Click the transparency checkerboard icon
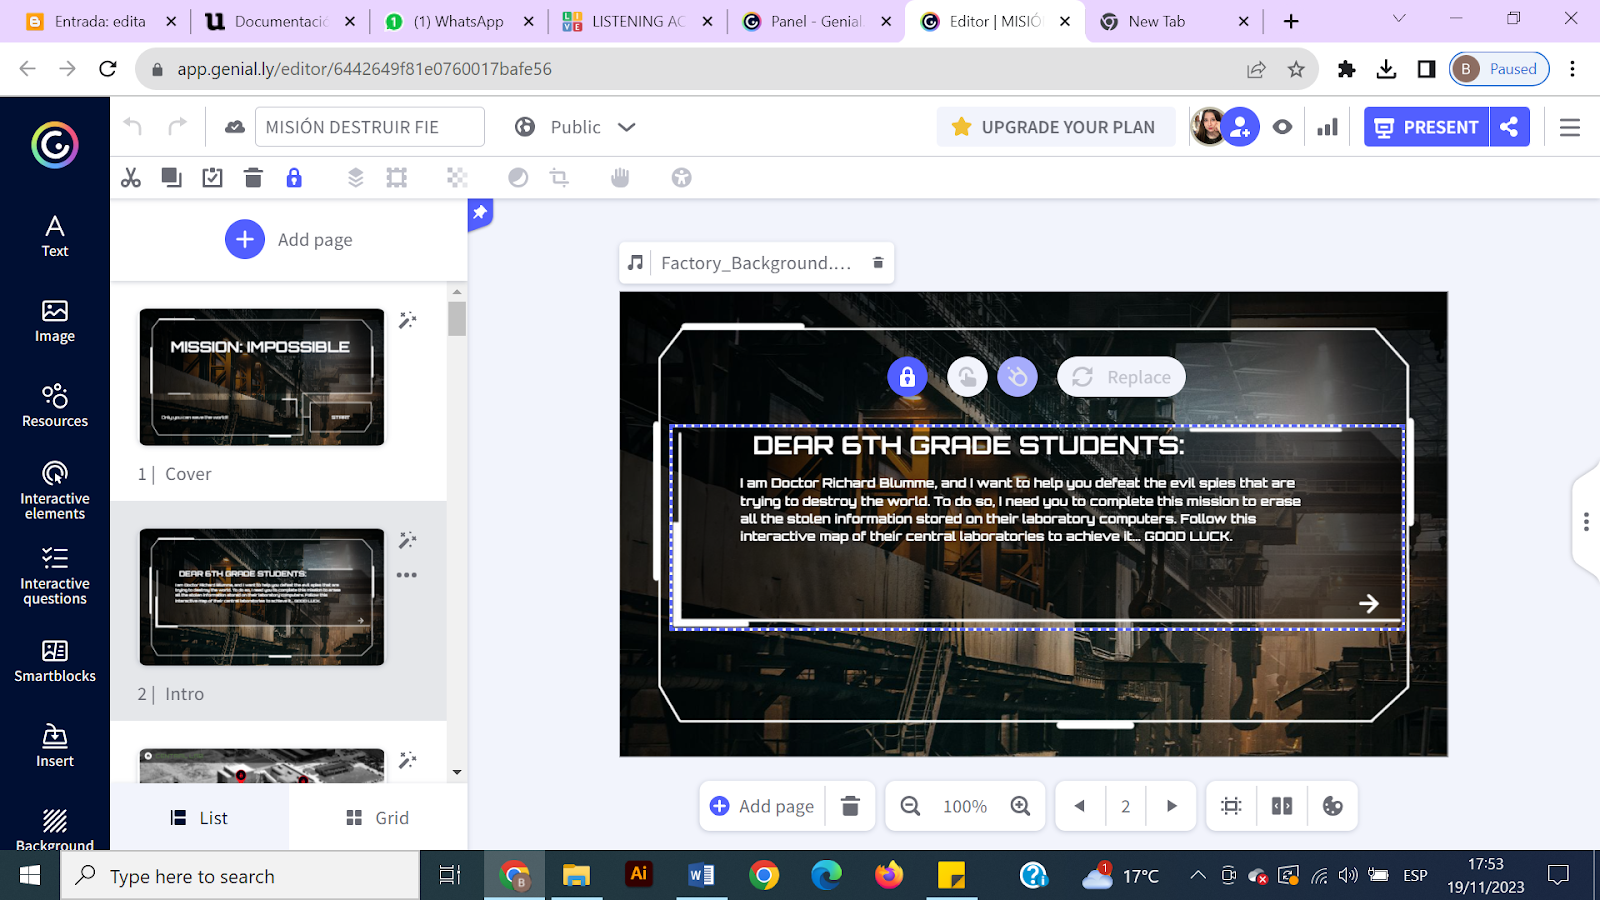This screenshot has width=1600, height=900. tap(457, 178)
